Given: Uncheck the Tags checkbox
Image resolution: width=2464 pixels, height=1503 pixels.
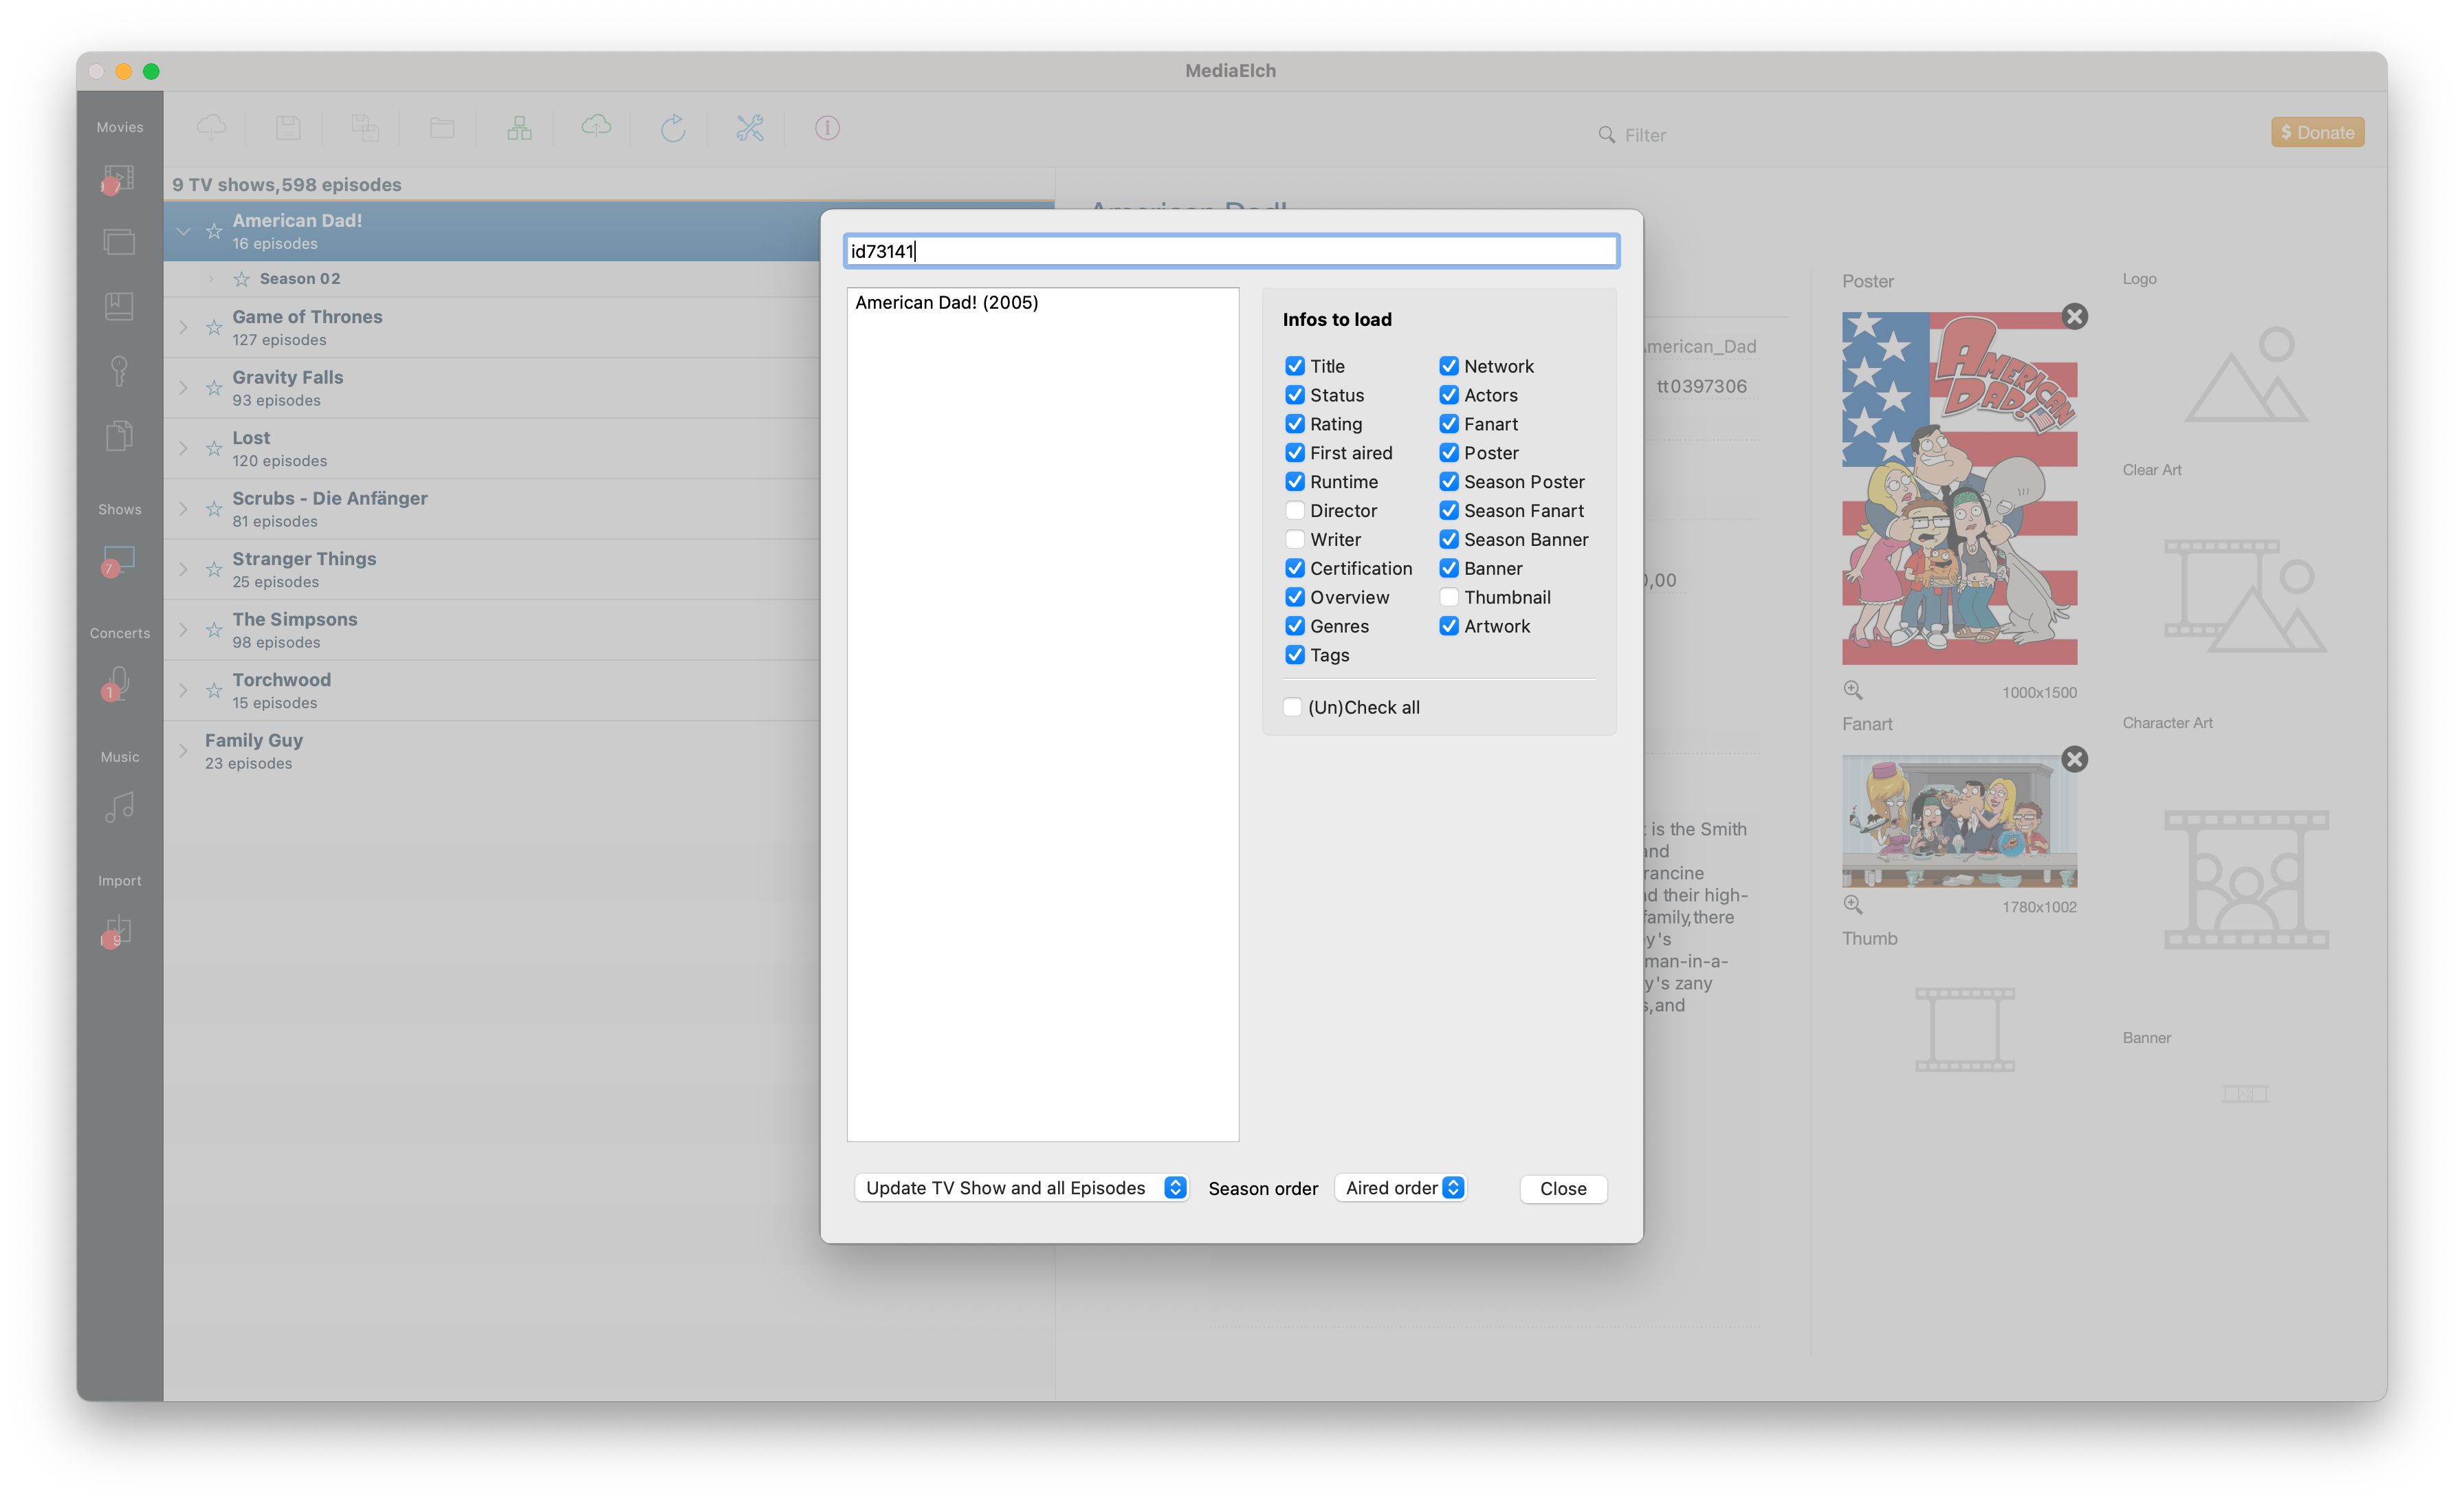Looking at the screenshot, I should click(1295, 655).
